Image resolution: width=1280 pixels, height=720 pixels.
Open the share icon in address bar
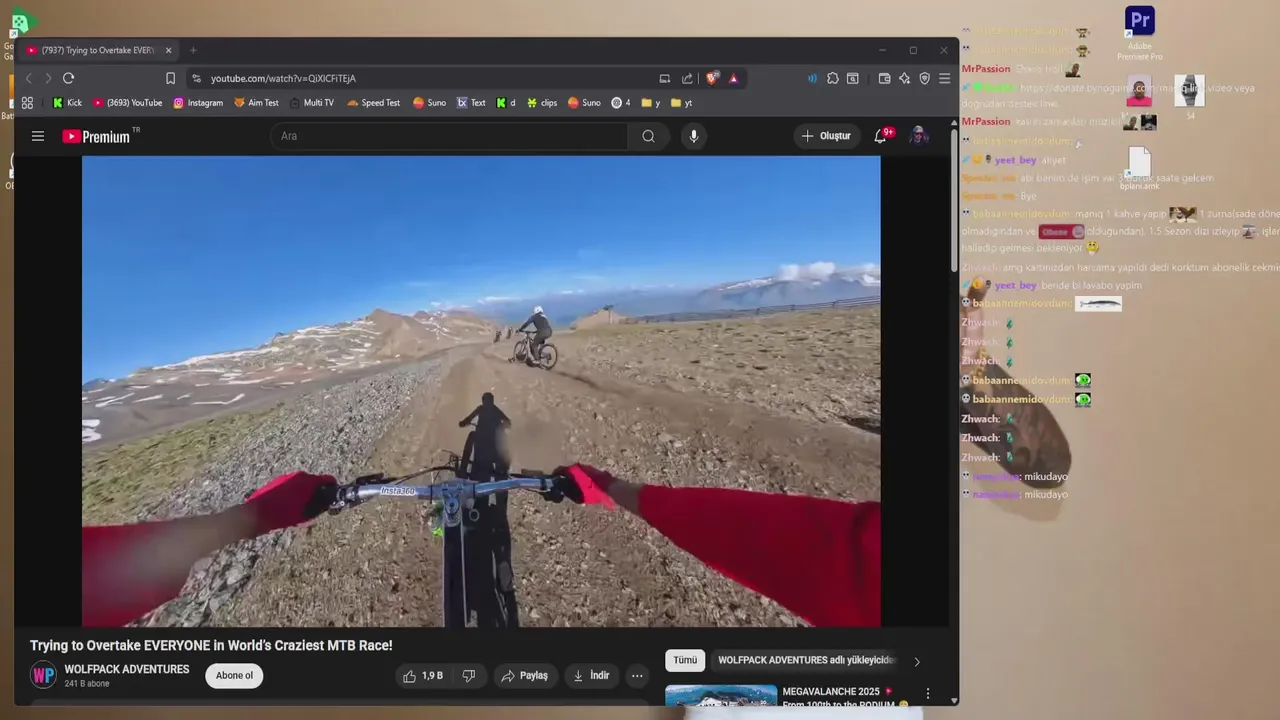pyautogui.click(x=687, y=78)
